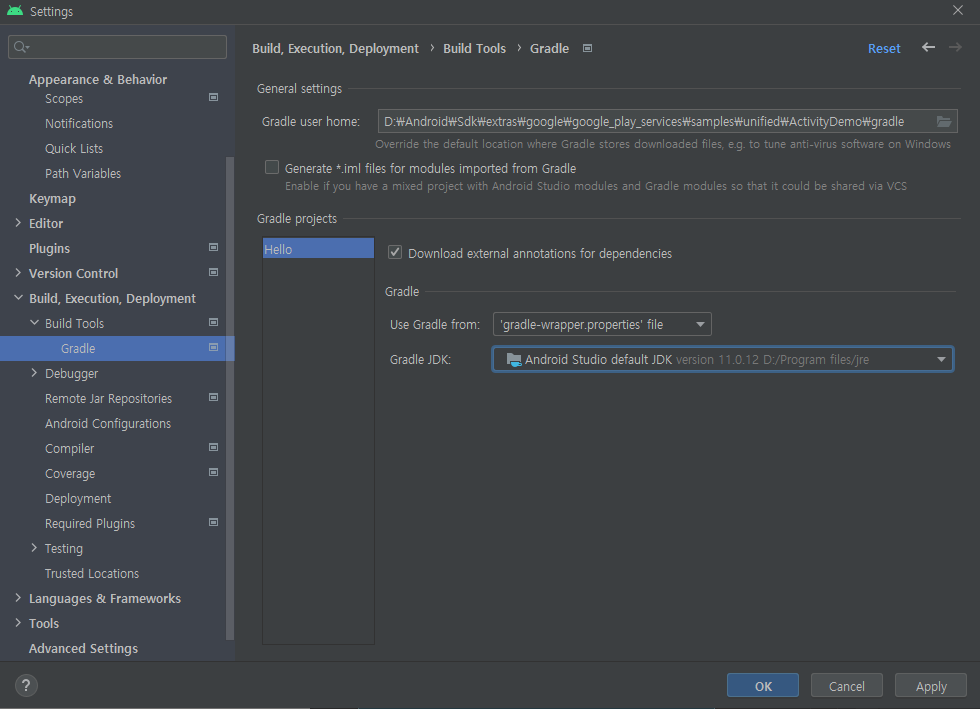Image resolution: width=980 pixels, height=709 pixels.
Task: Collapse Build, Execution, Deployment node
Action: click(18, 298)
